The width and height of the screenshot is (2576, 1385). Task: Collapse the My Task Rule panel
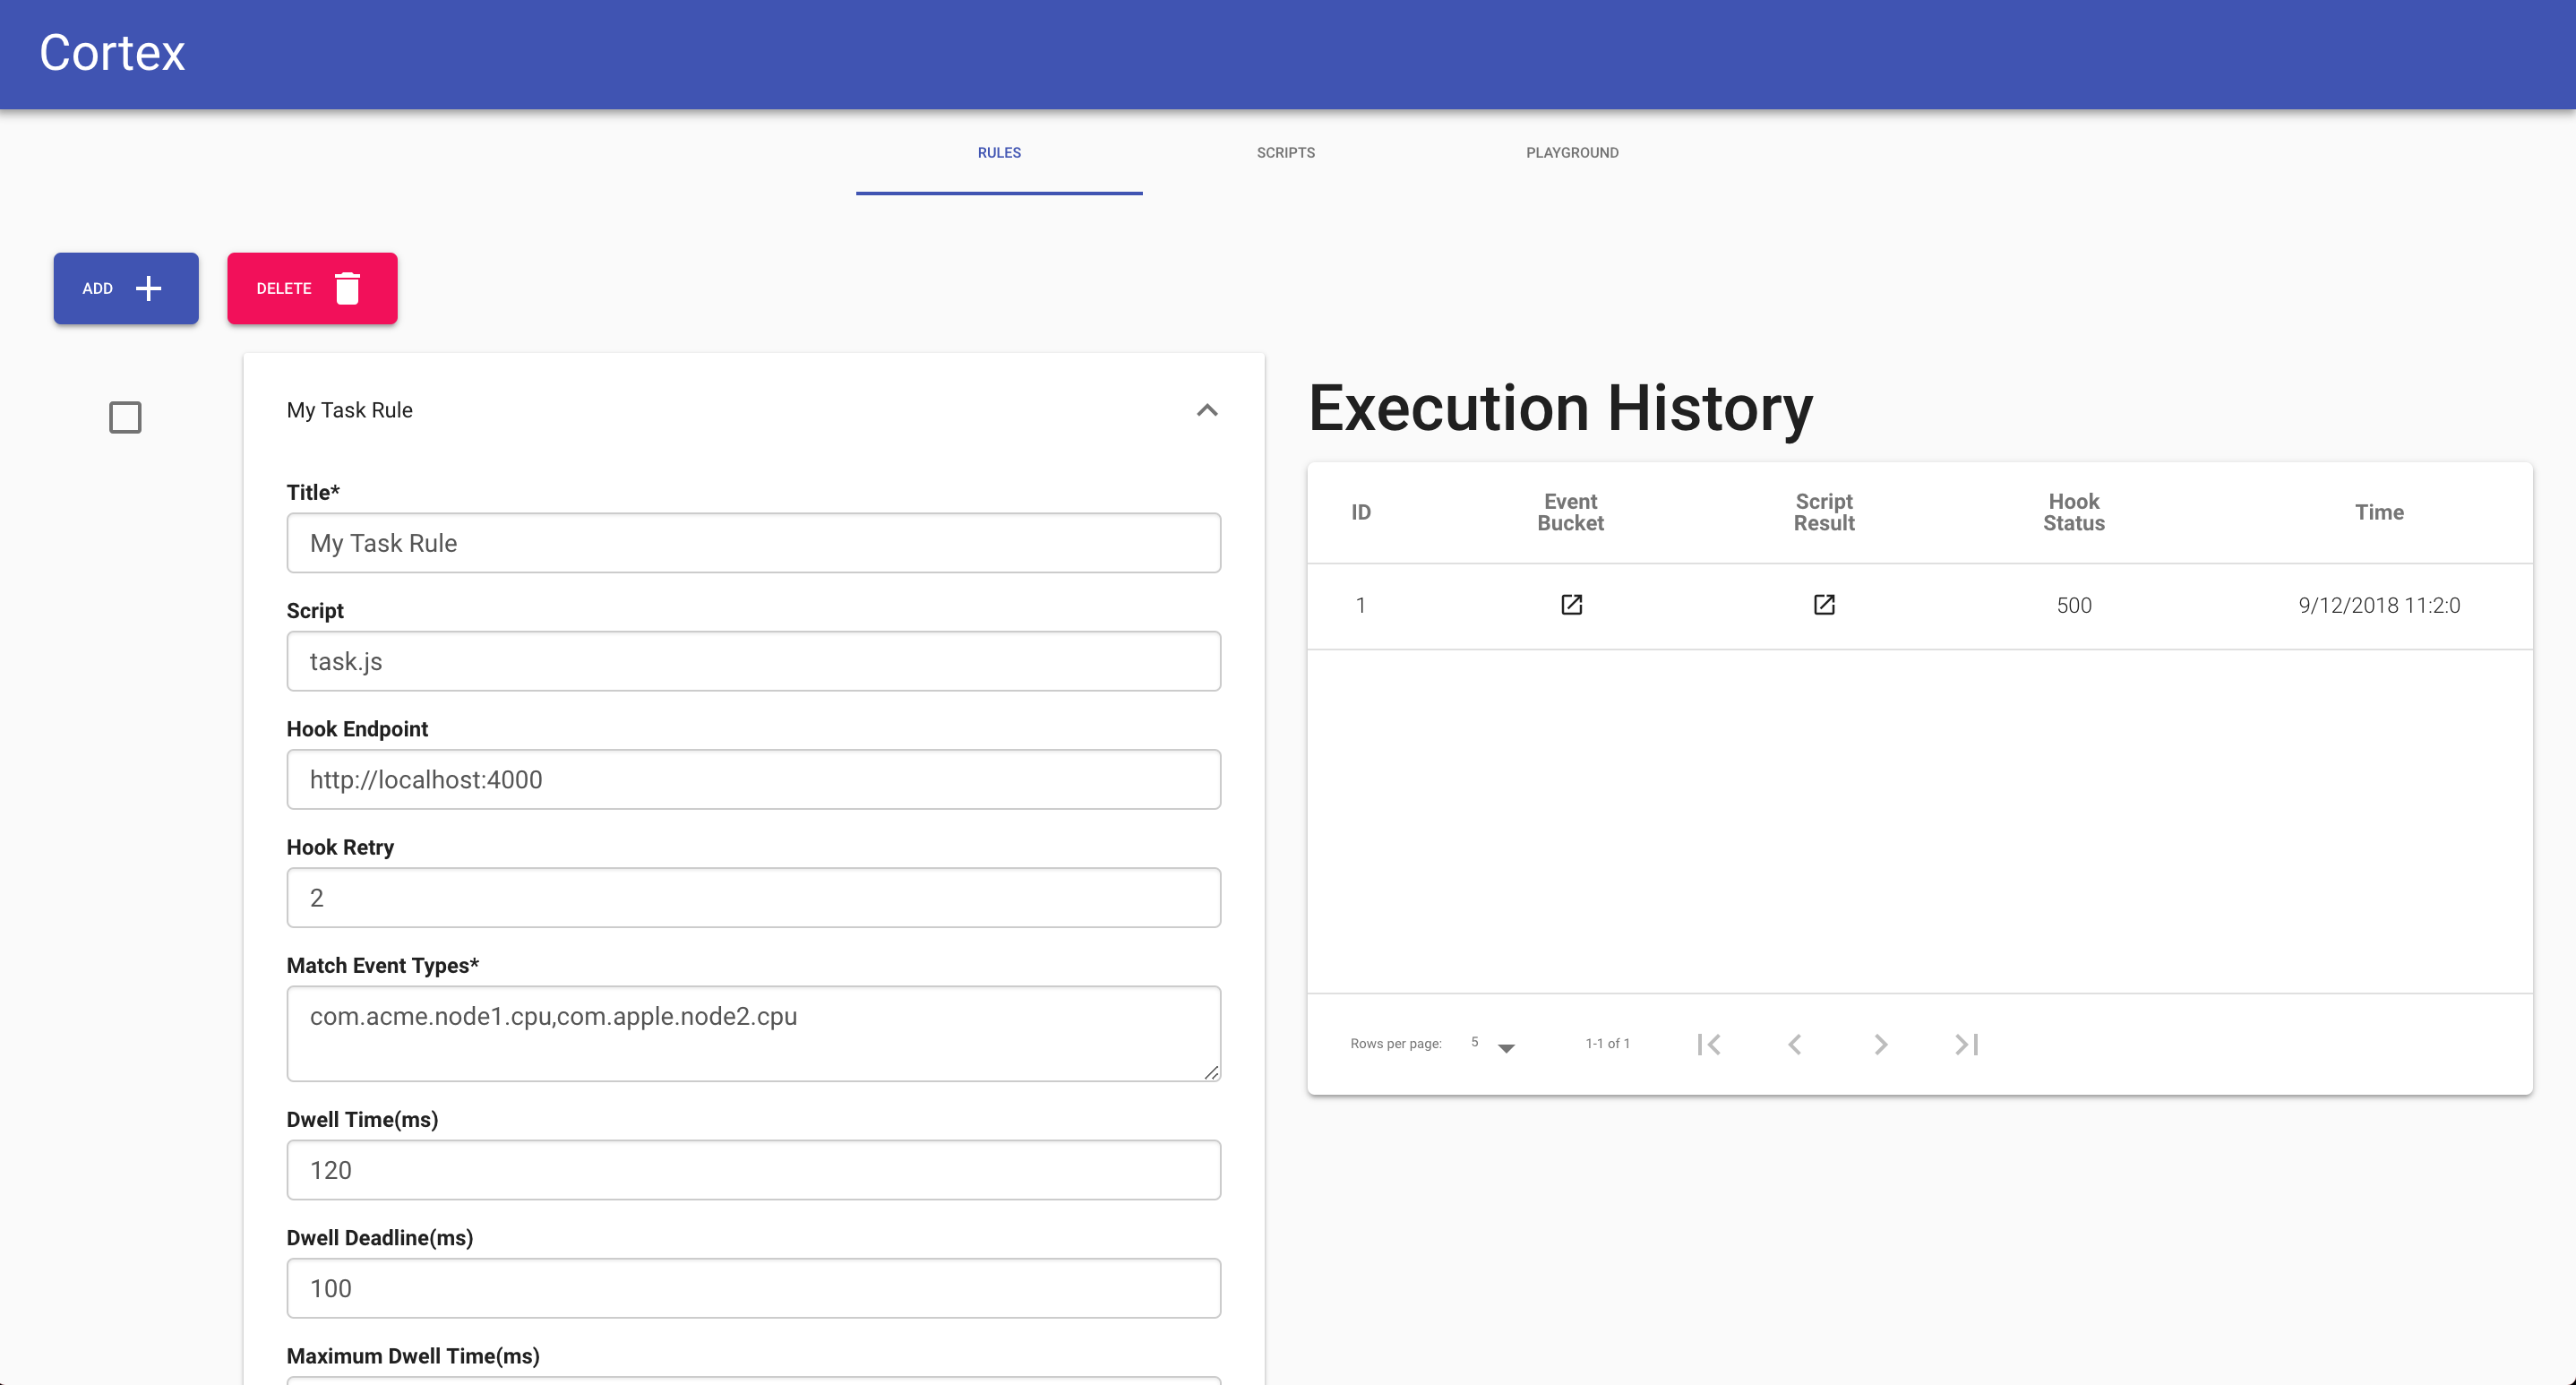(x=1207, y=410)
